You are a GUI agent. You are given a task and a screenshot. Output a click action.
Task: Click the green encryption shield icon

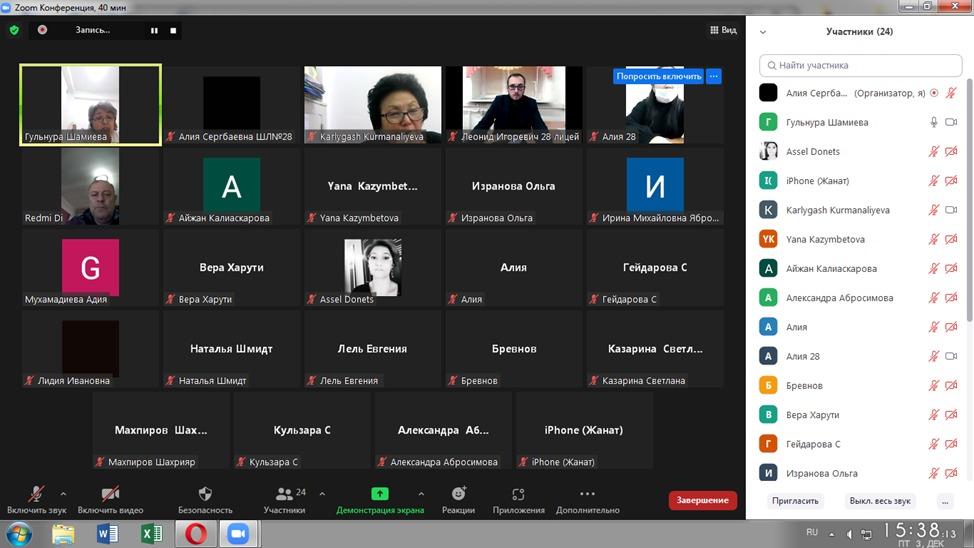(14, 30)
